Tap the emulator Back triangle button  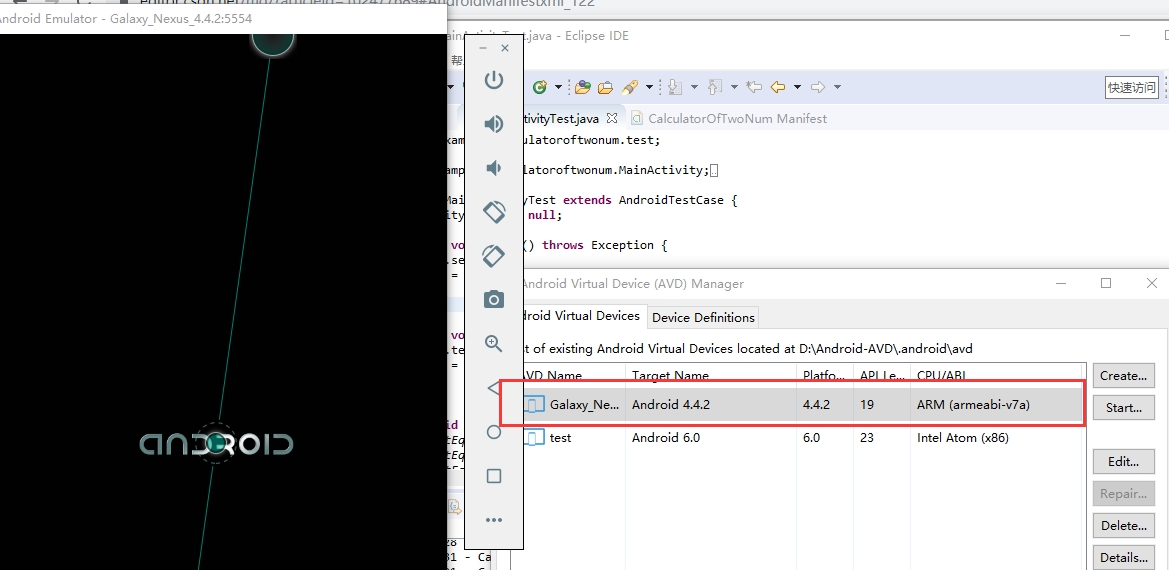pyautogui.click(x=494, y=387)
